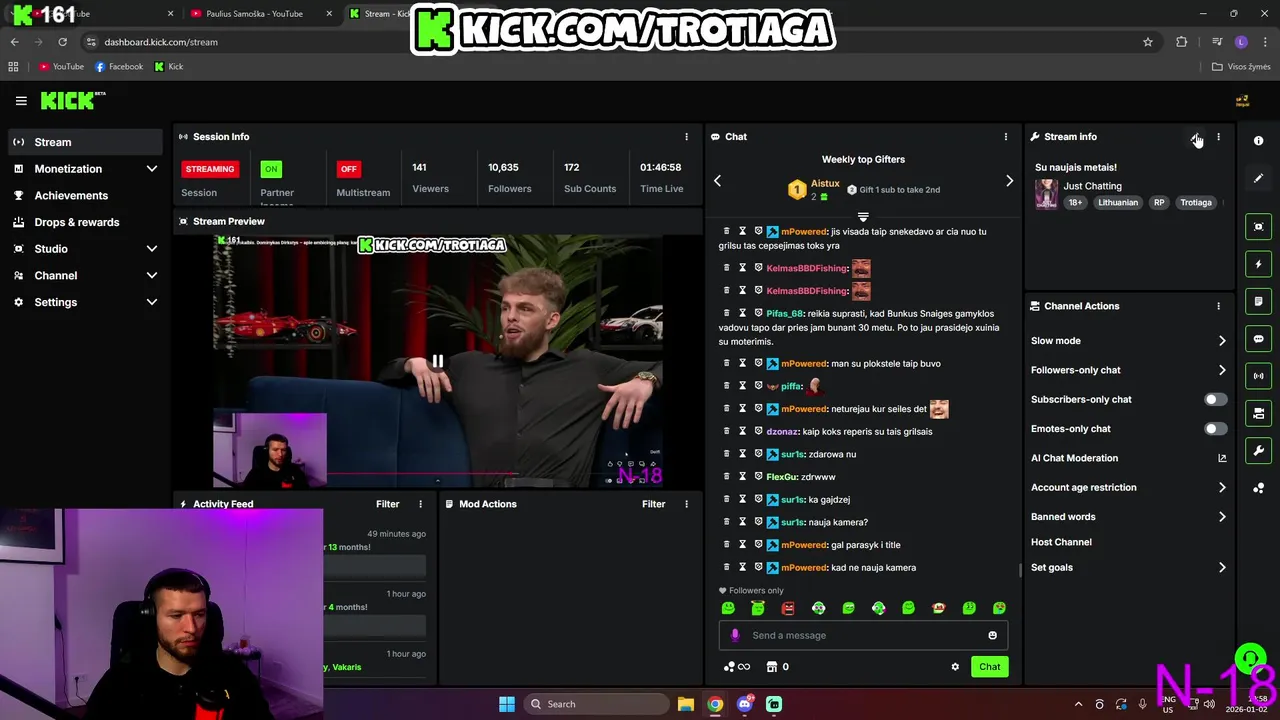Toggle the document widget icon in right sidebar
Screen dimensions: 1280x720
pyautogui.click(x=1259, y=301)
